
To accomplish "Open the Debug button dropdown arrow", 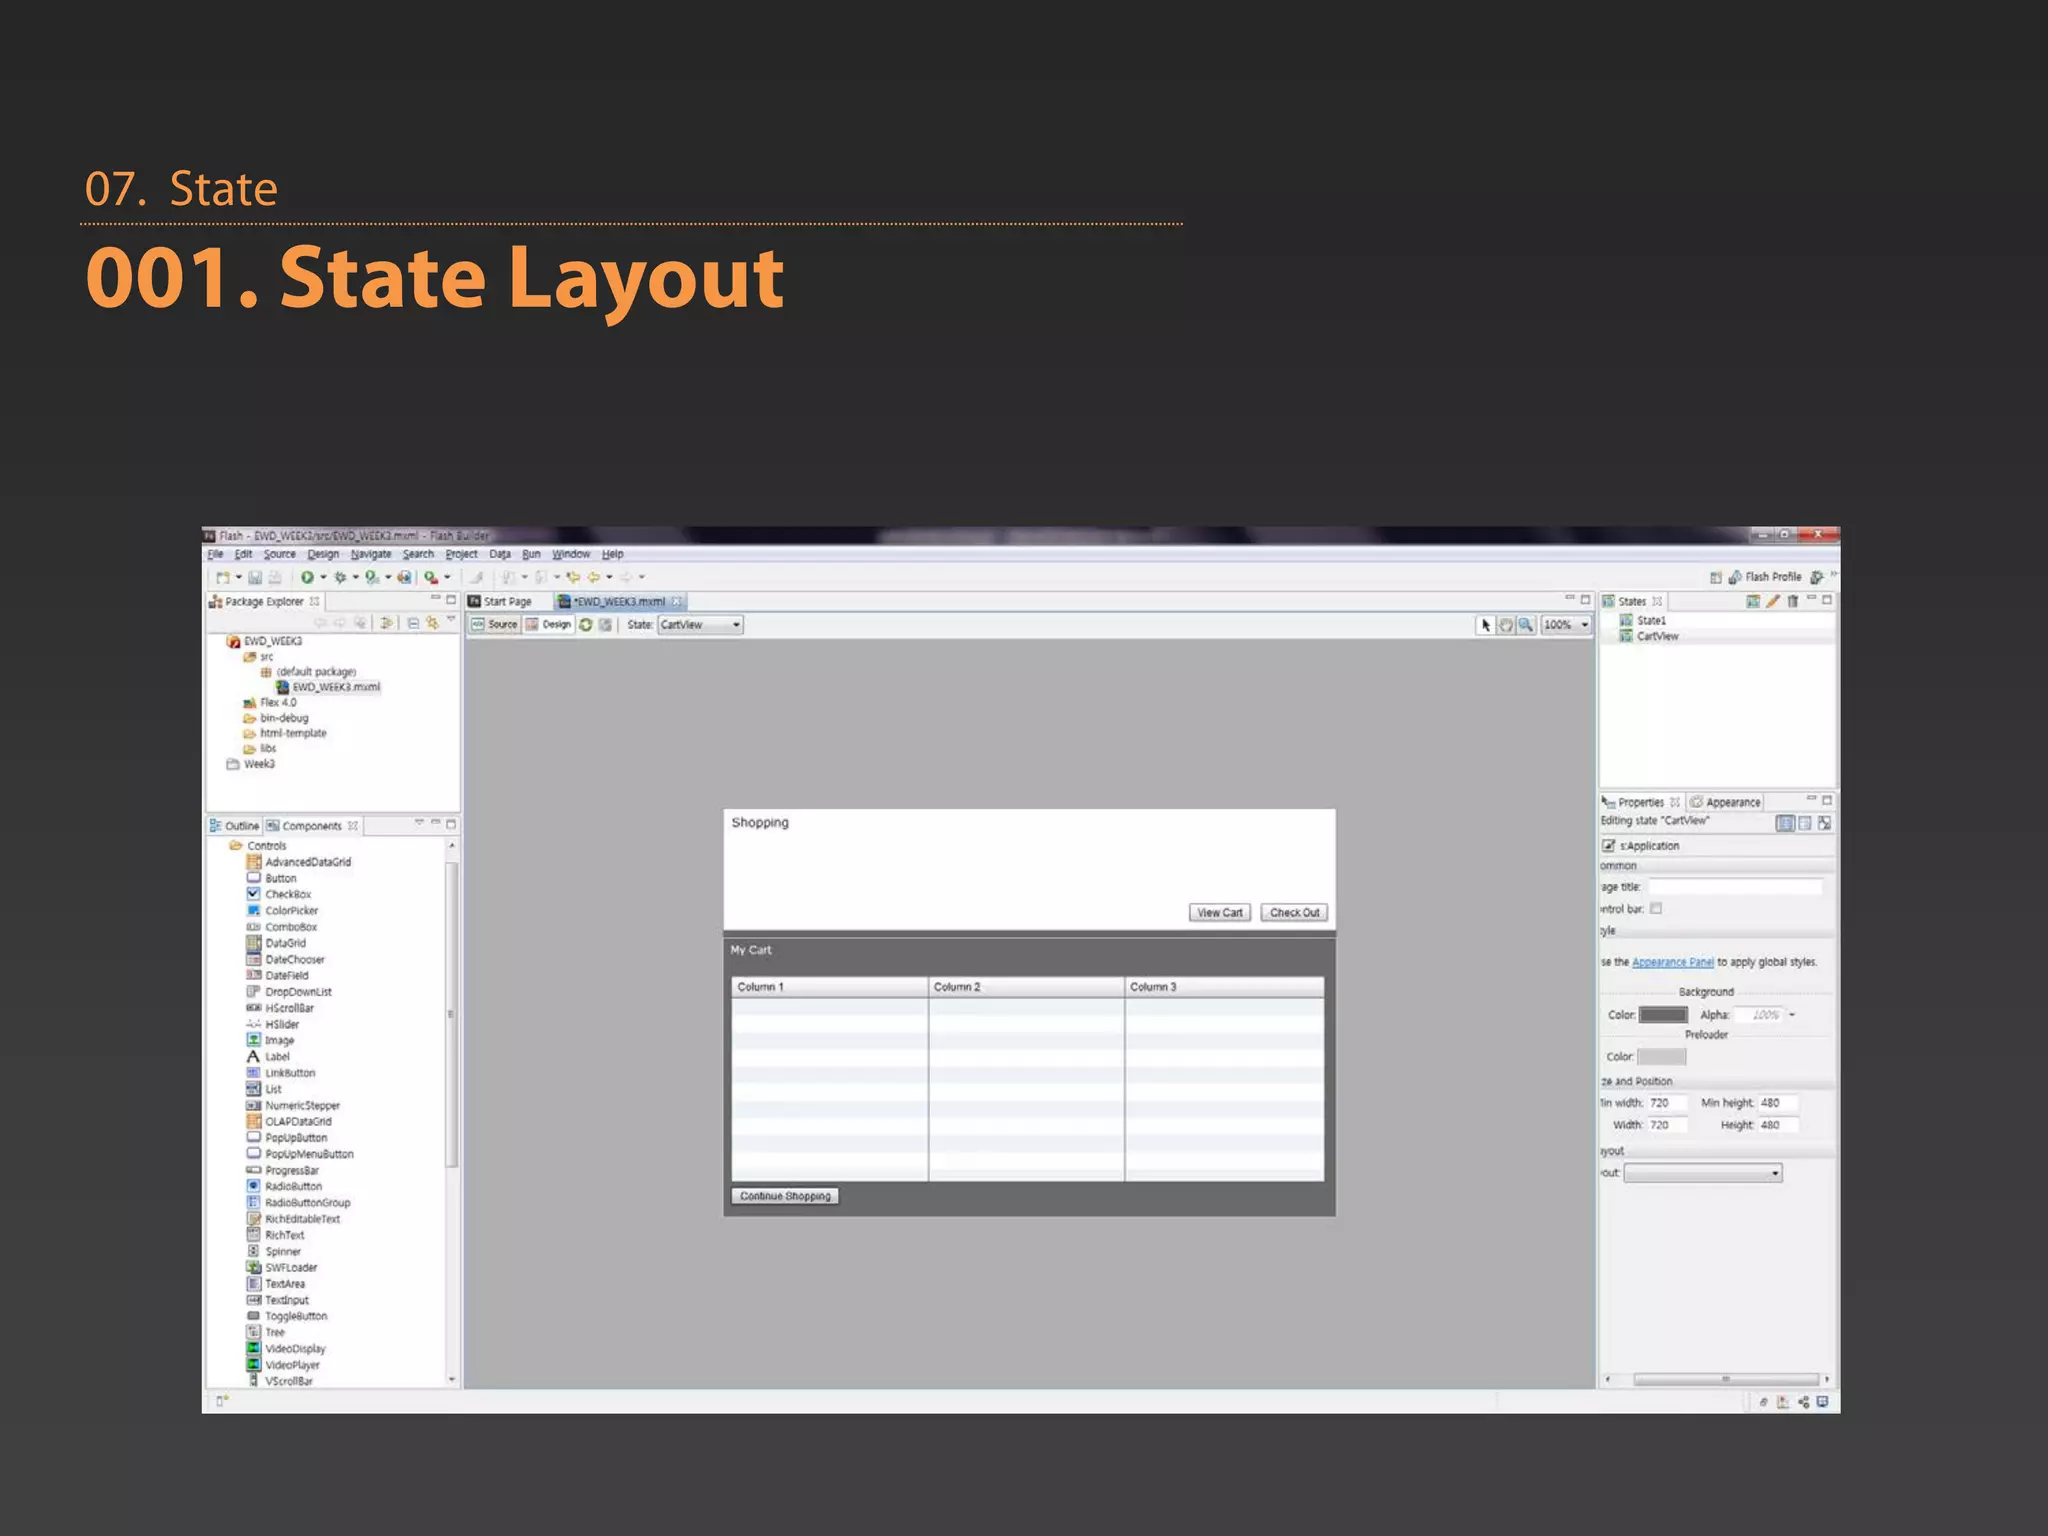I will coord(356,577).
